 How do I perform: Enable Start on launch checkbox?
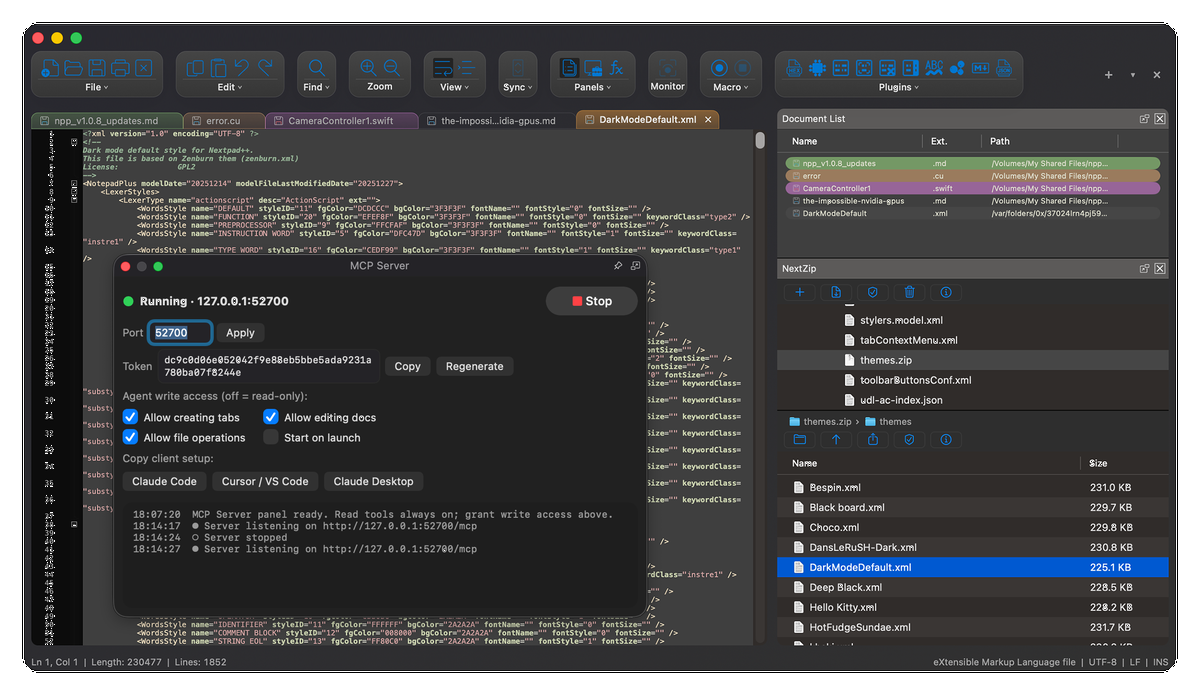tap(270, 437)
